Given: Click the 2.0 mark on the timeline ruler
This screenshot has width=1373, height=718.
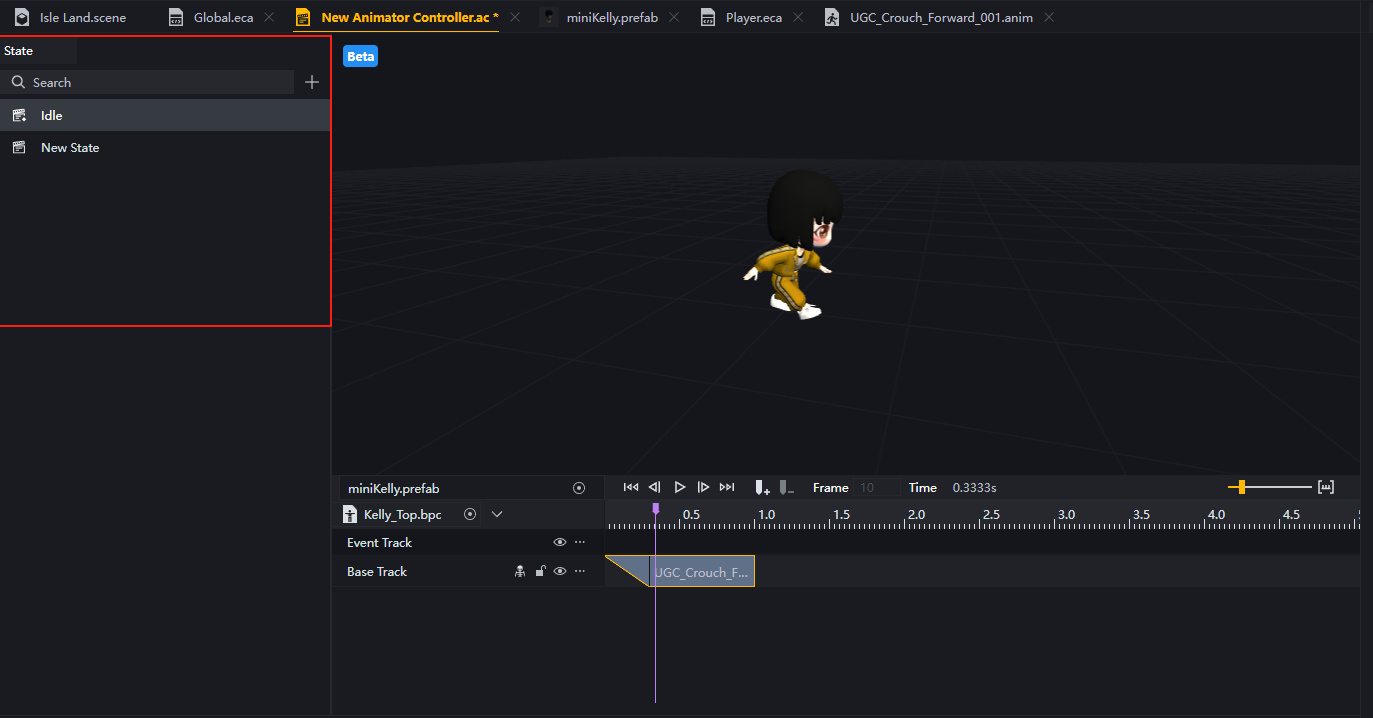Looking at the screenshot, I should [x=916, y=514].
